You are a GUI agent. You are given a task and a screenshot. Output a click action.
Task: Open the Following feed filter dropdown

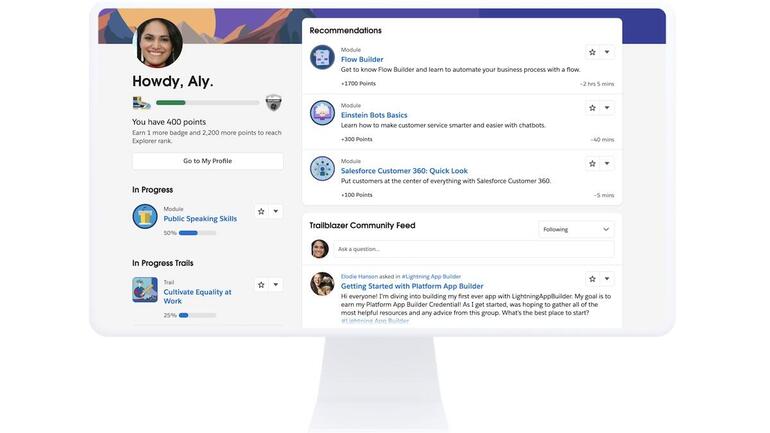[x=576, y=229]
